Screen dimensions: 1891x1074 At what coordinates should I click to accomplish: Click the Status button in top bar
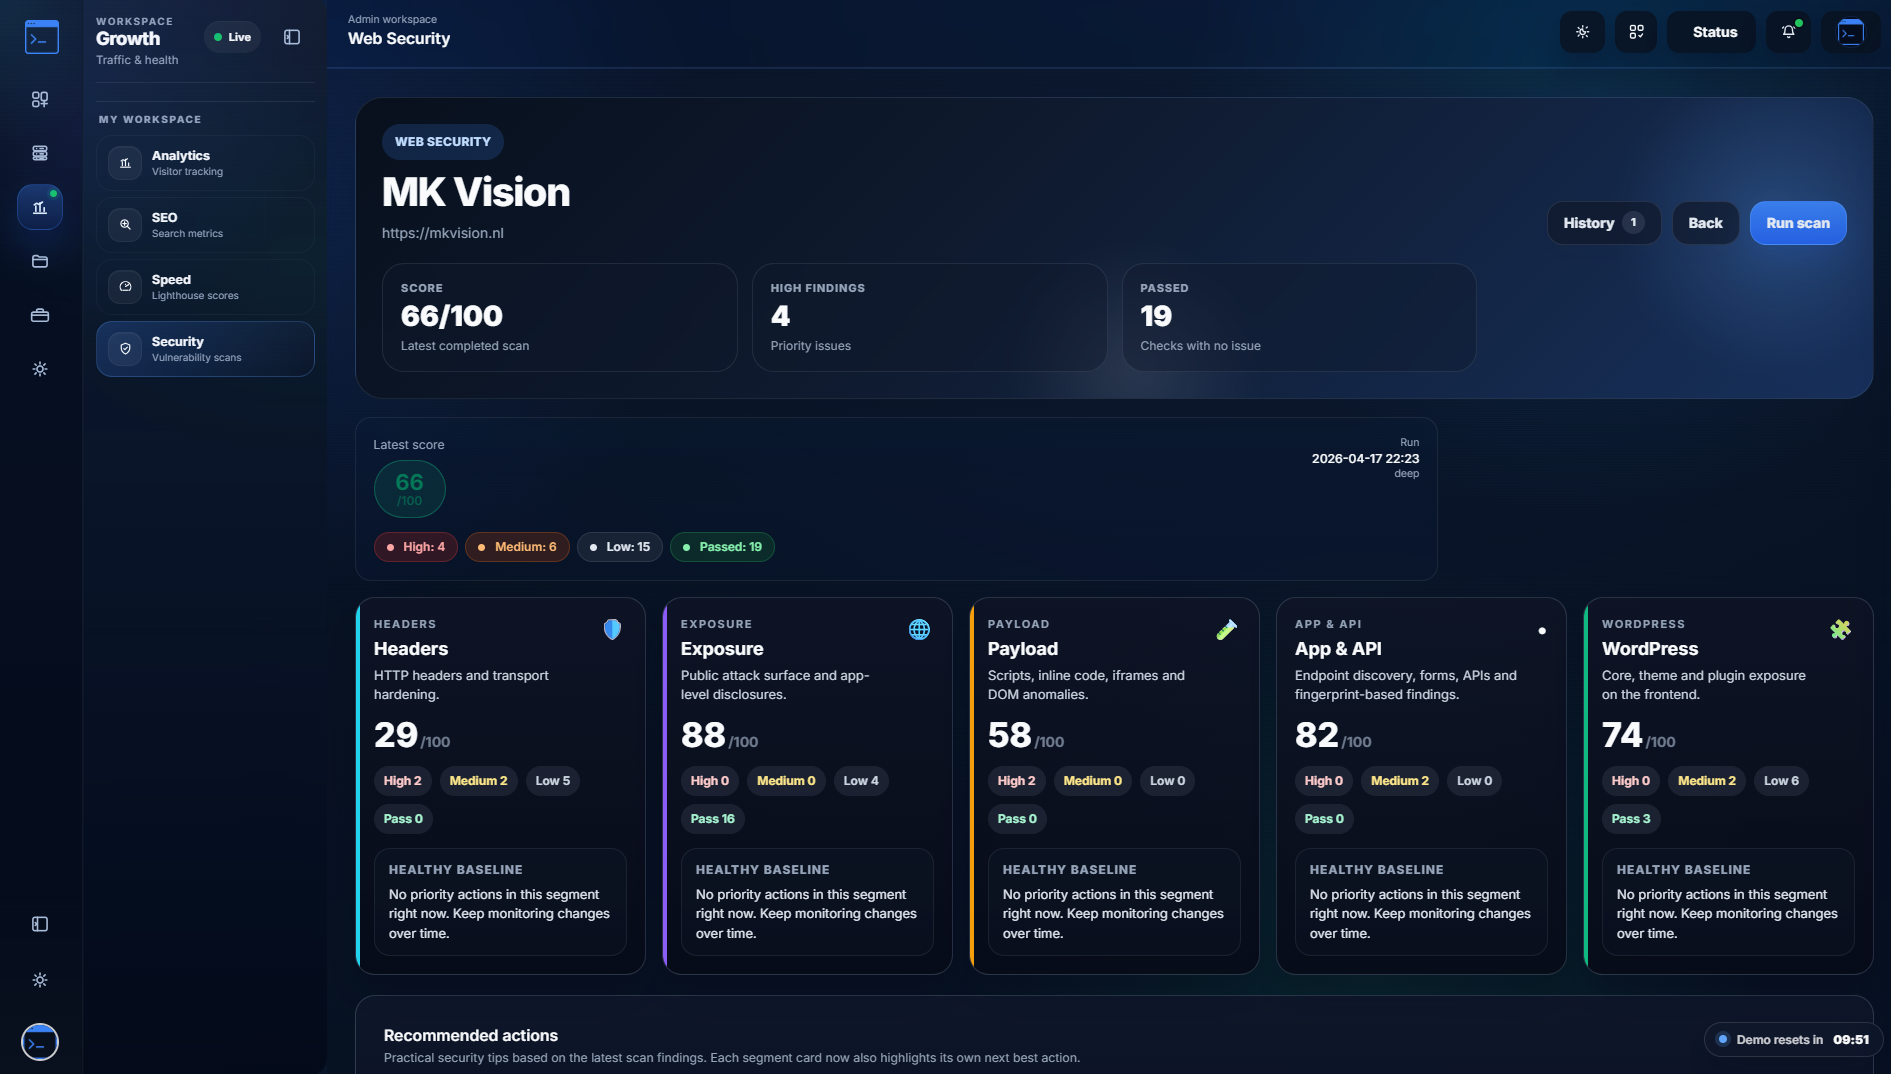(1711, 32)
